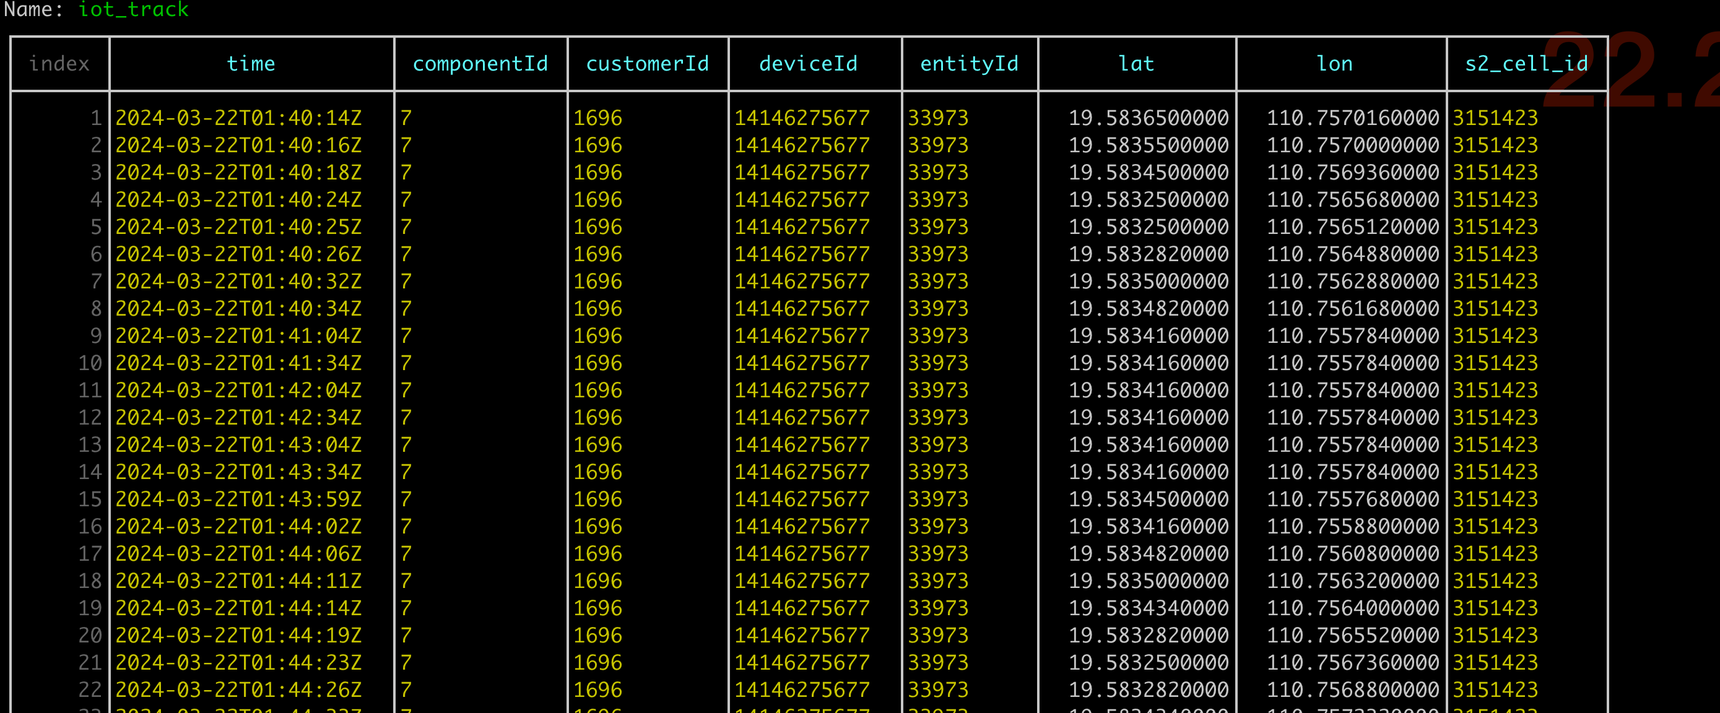1720x713 pixels.
Task: Click longitude value 110.7560800000
Action: [1353, 554]
